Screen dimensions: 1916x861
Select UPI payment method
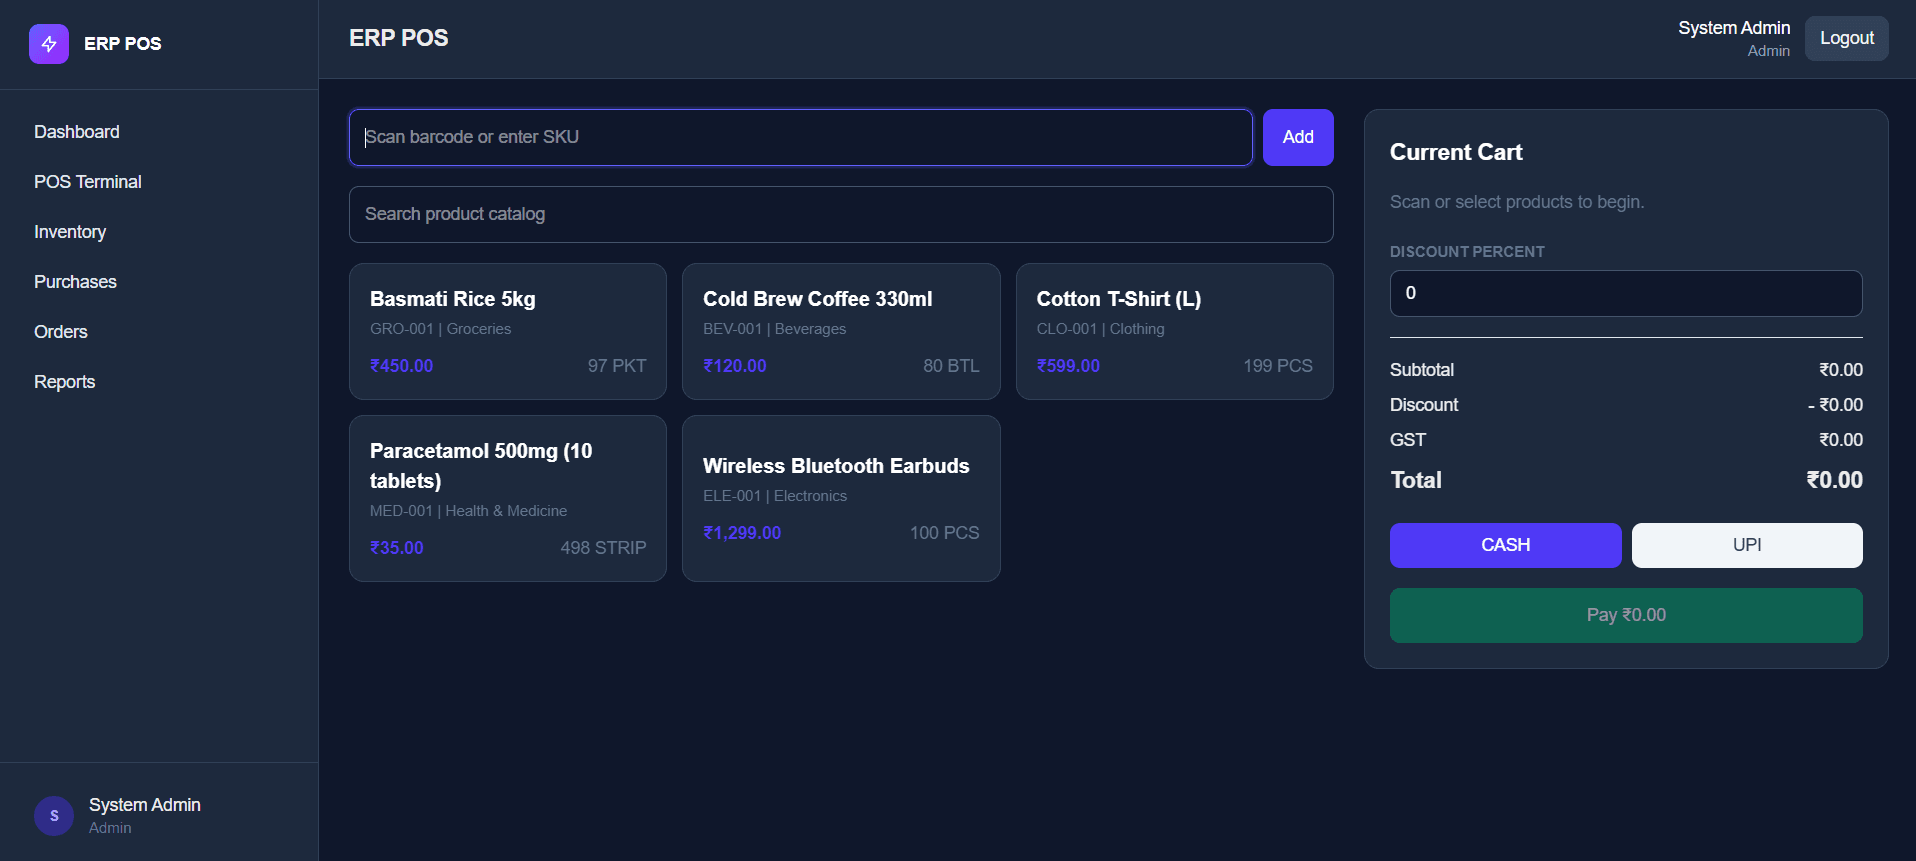click(x=1747, y=545)
